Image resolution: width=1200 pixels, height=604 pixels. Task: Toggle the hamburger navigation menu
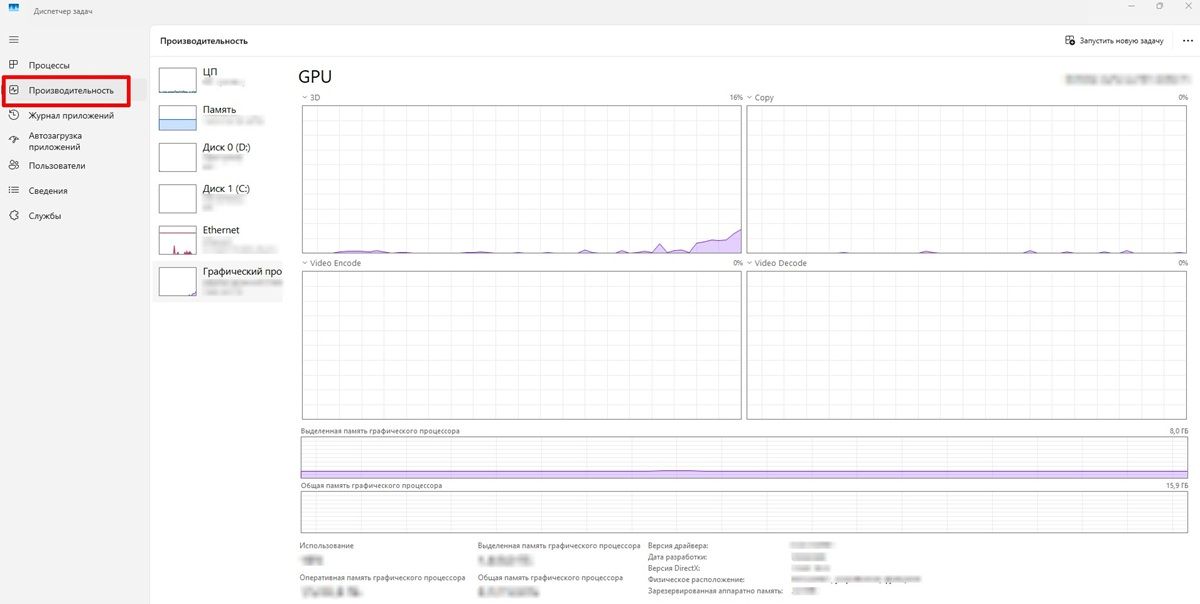[14, 39]
